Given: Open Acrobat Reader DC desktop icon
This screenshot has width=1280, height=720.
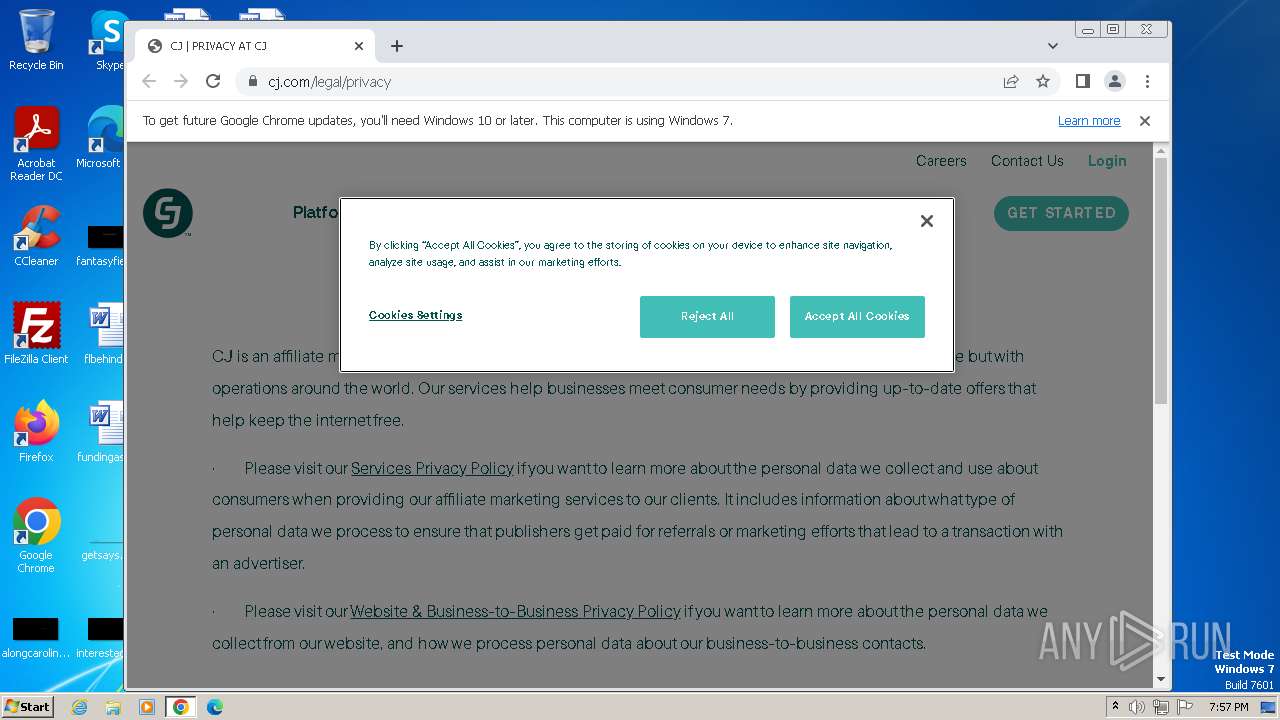Looking at the screenshot, I should (x=36, y=144).
